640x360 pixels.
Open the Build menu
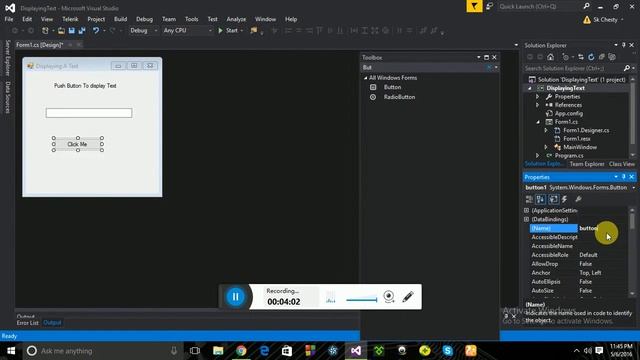pos(120,19)
